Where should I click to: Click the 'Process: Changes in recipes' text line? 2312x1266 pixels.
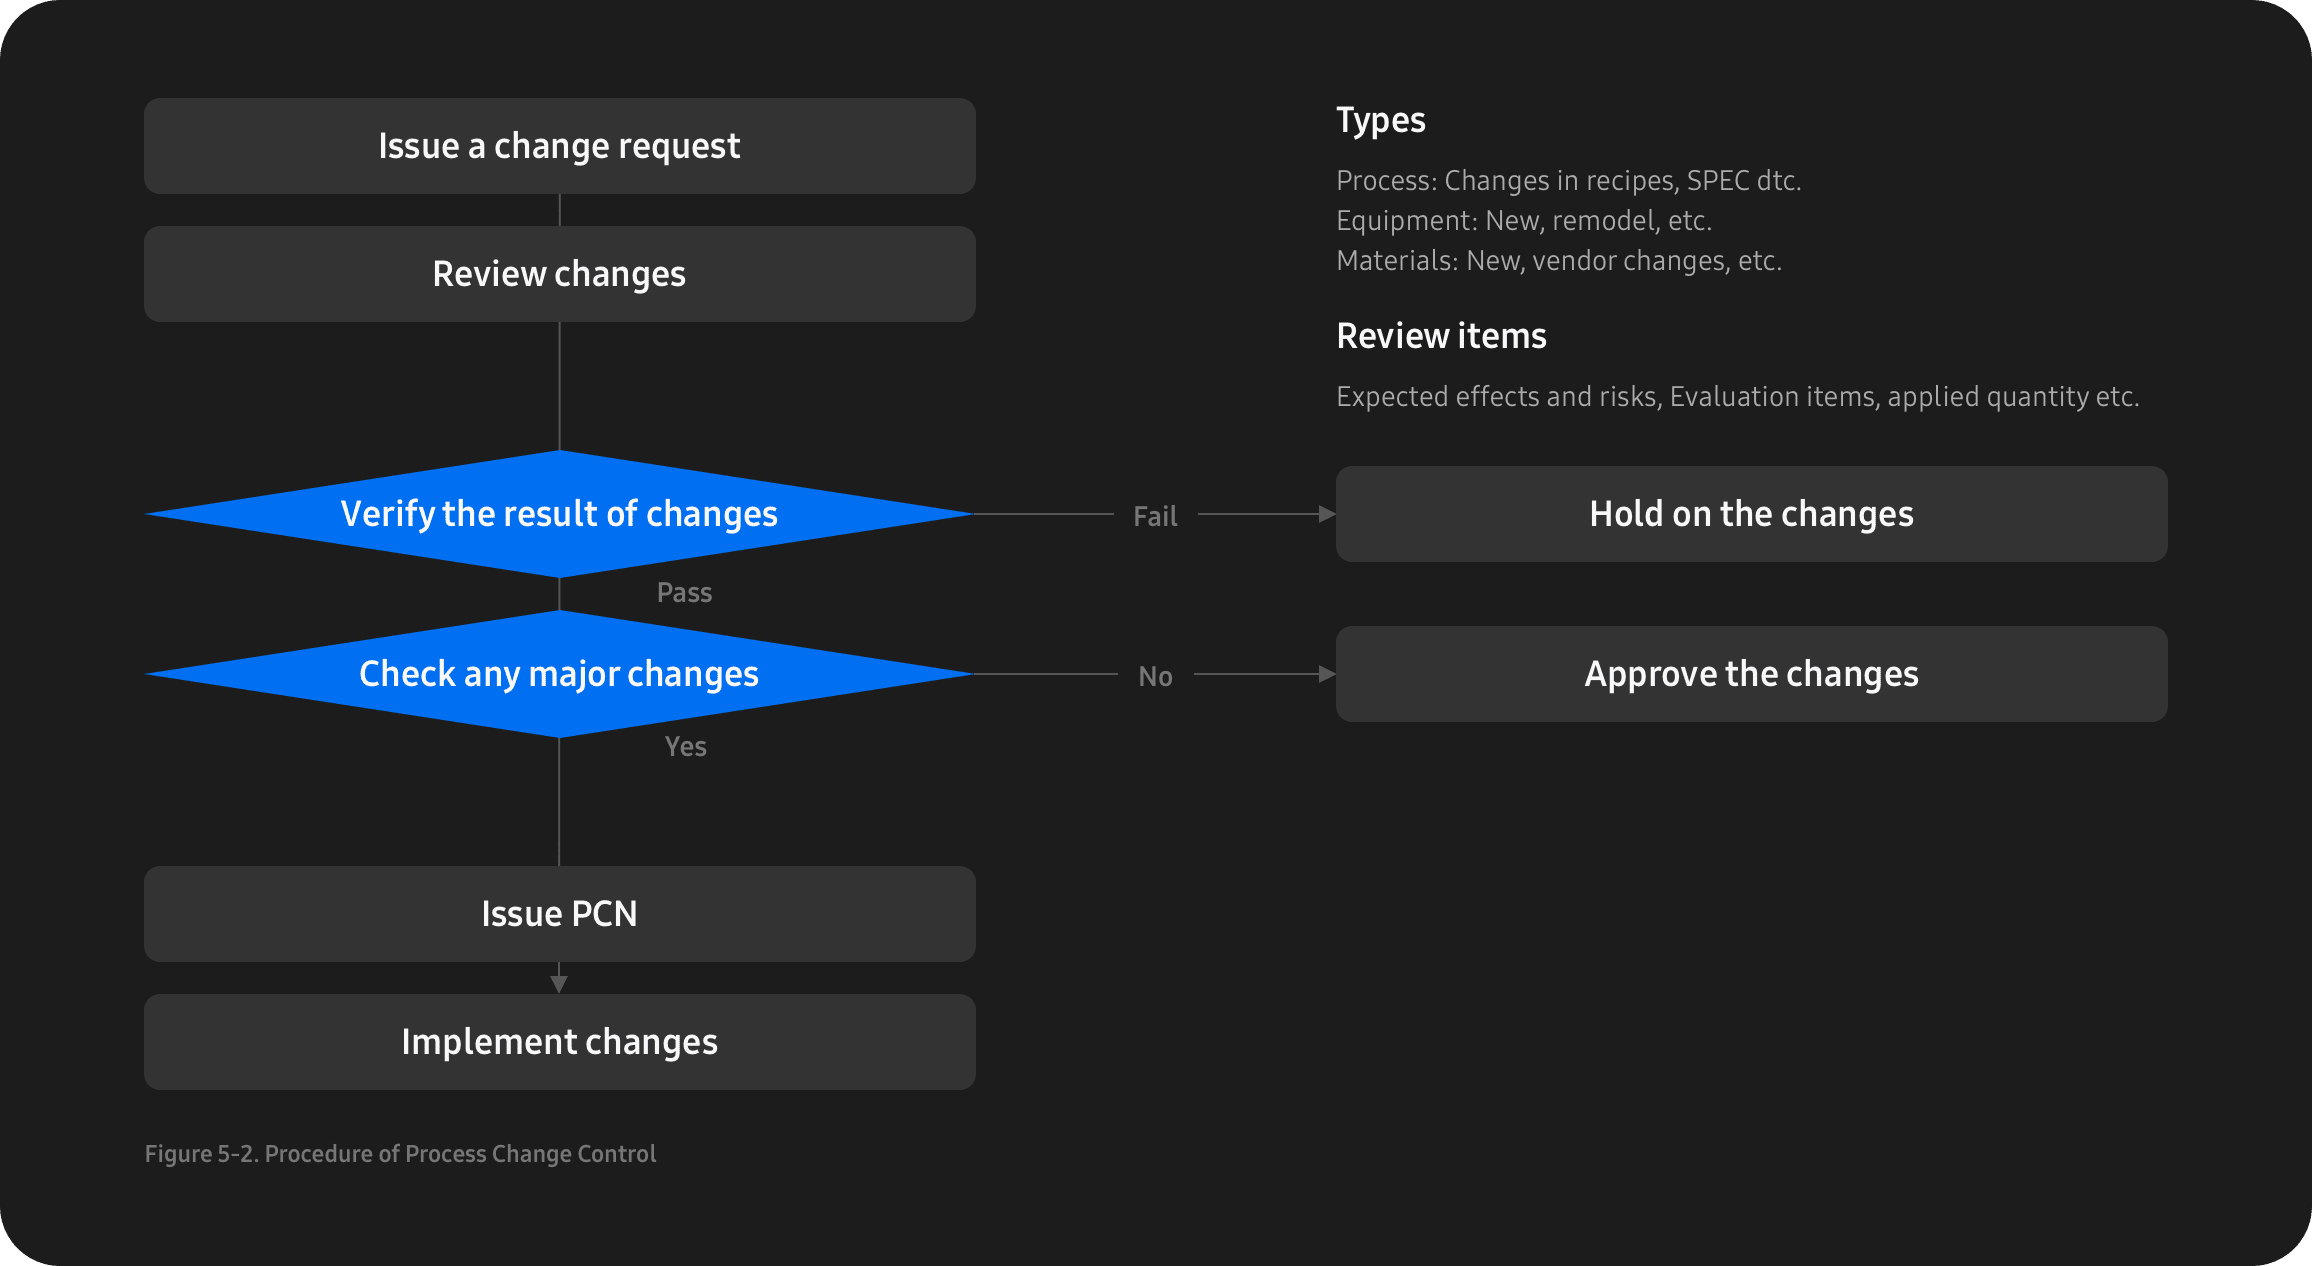coord(1568,181)
